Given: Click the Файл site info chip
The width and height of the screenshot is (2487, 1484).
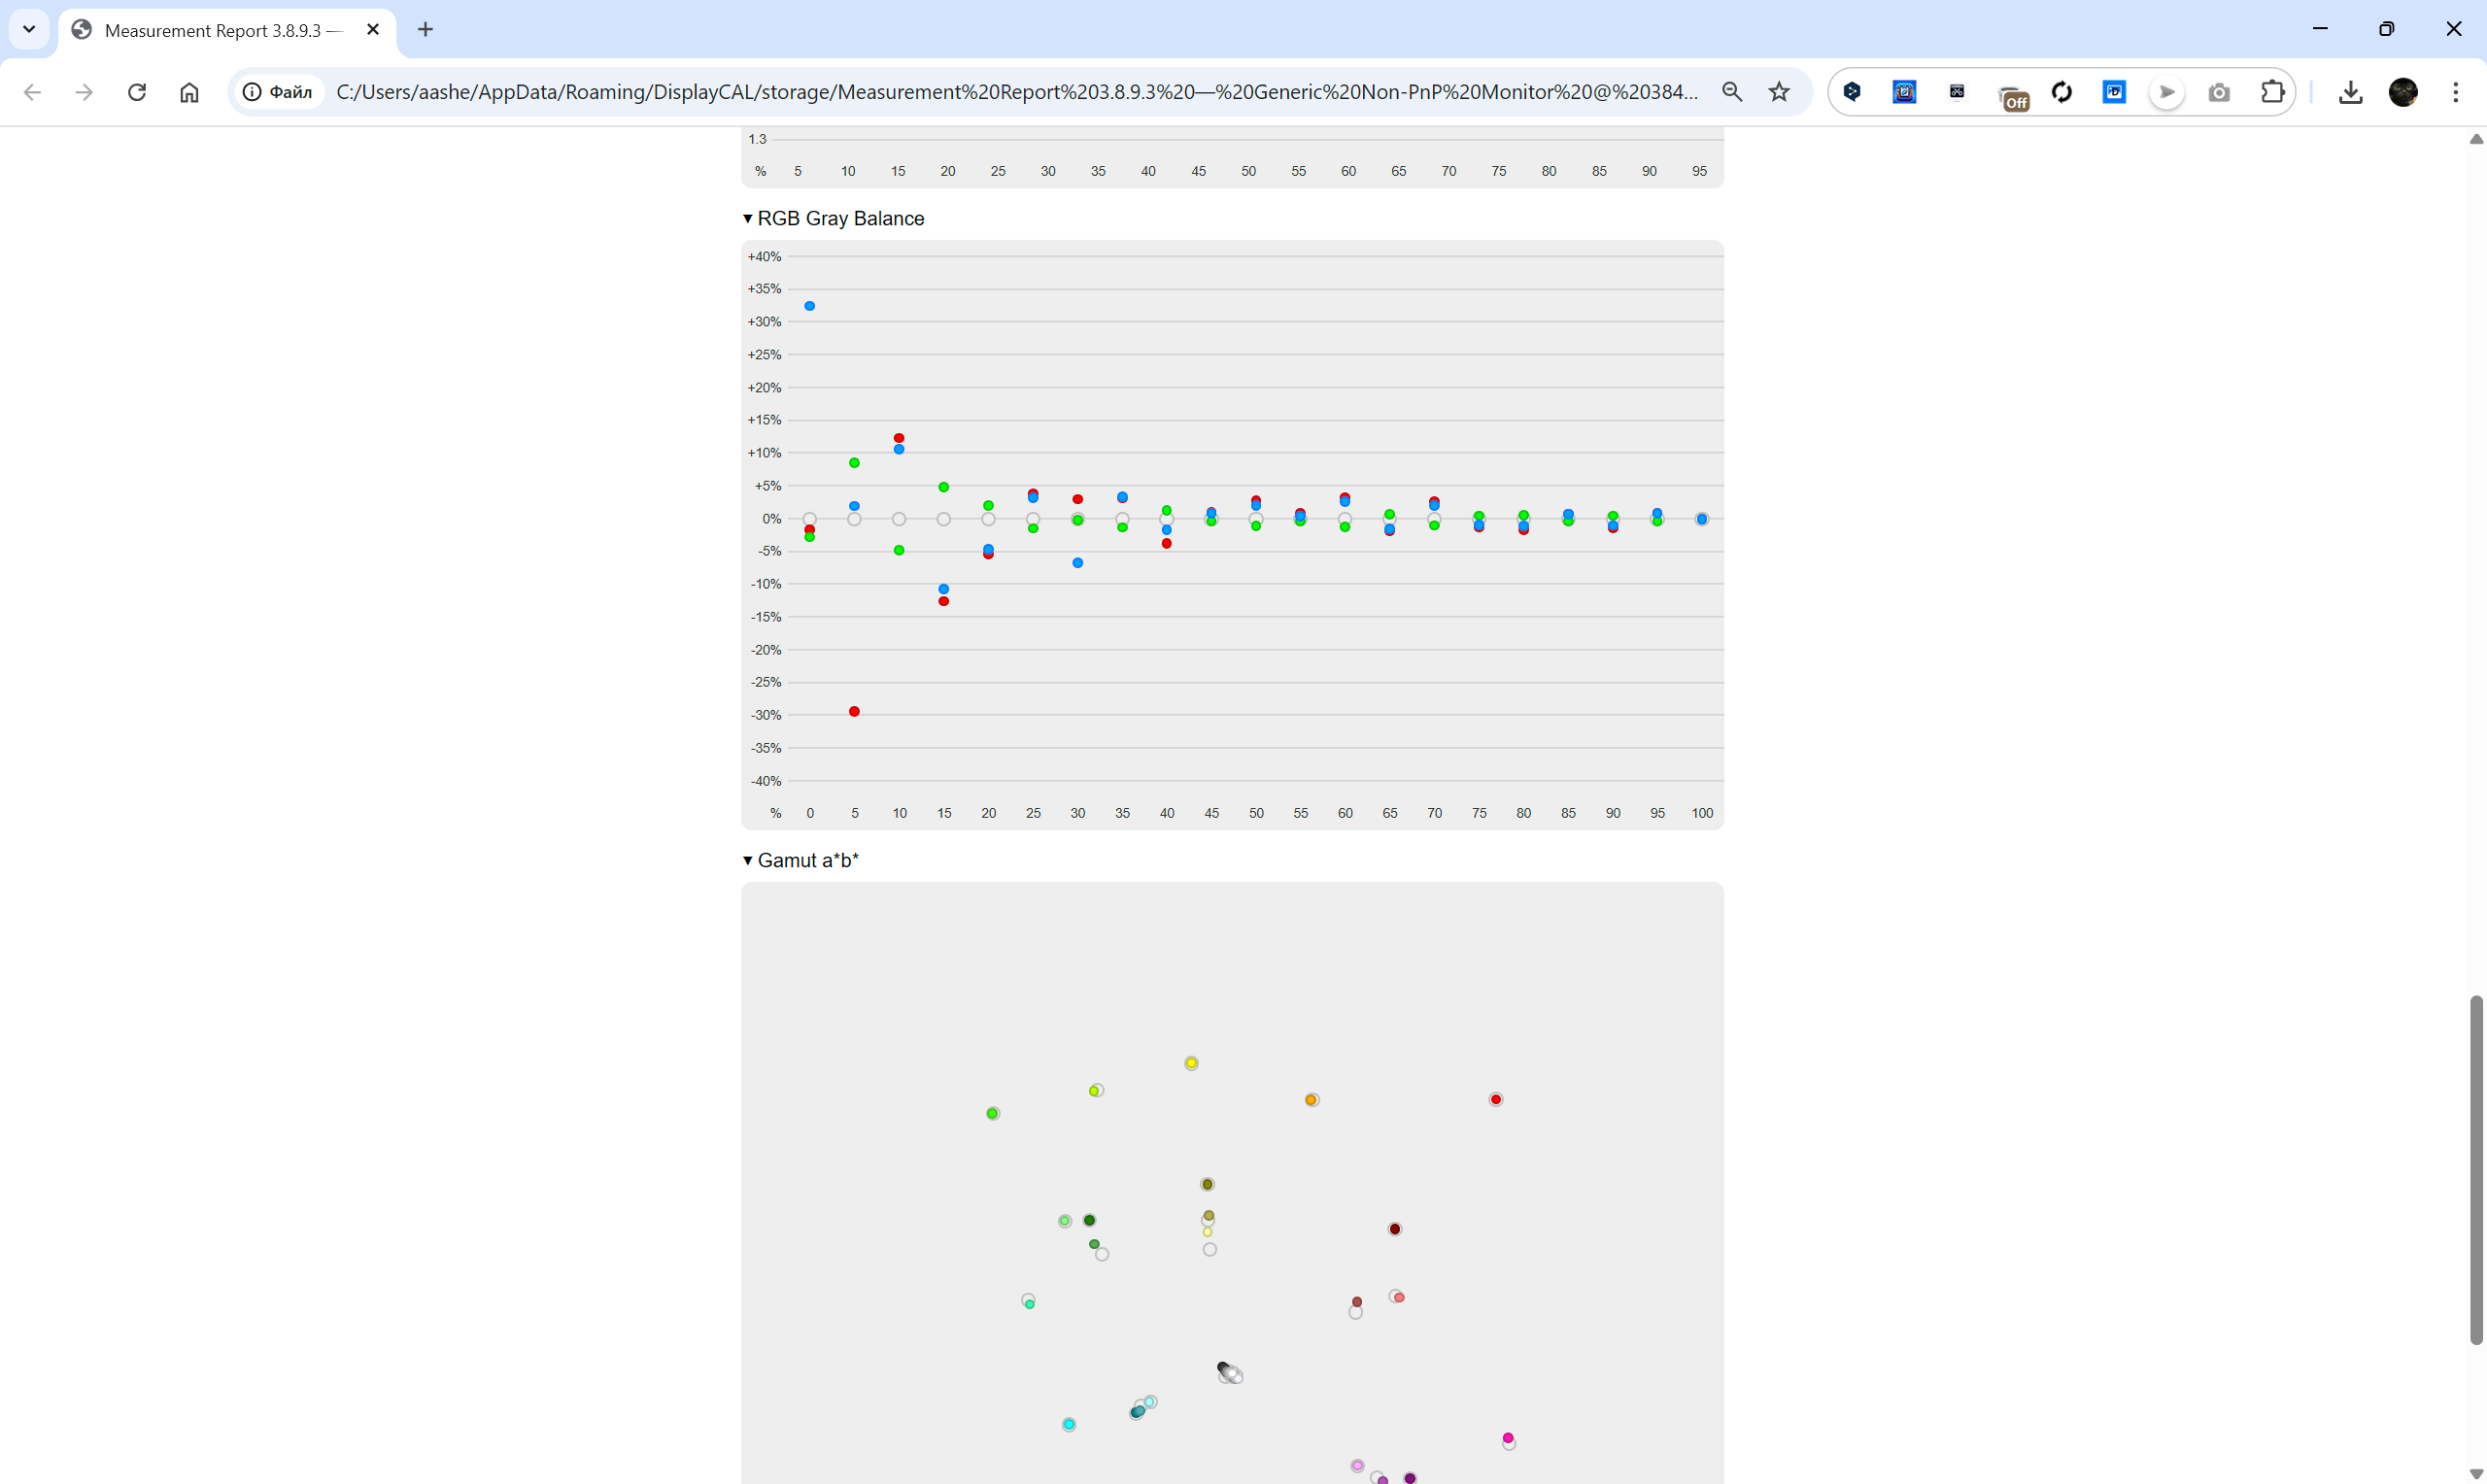Looking at the screenshot, I should pyautogui.click(x=278, y=92).
